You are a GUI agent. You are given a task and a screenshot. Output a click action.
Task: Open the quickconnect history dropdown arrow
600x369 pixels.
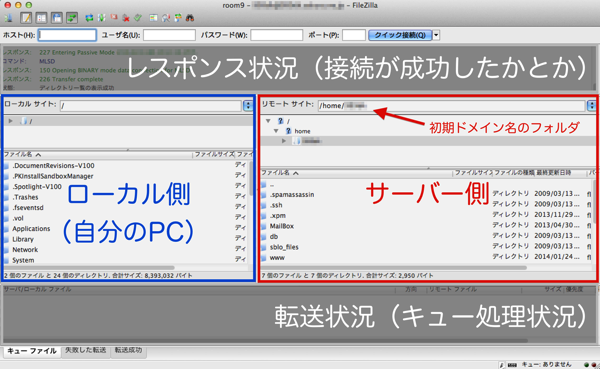[436, 35]
